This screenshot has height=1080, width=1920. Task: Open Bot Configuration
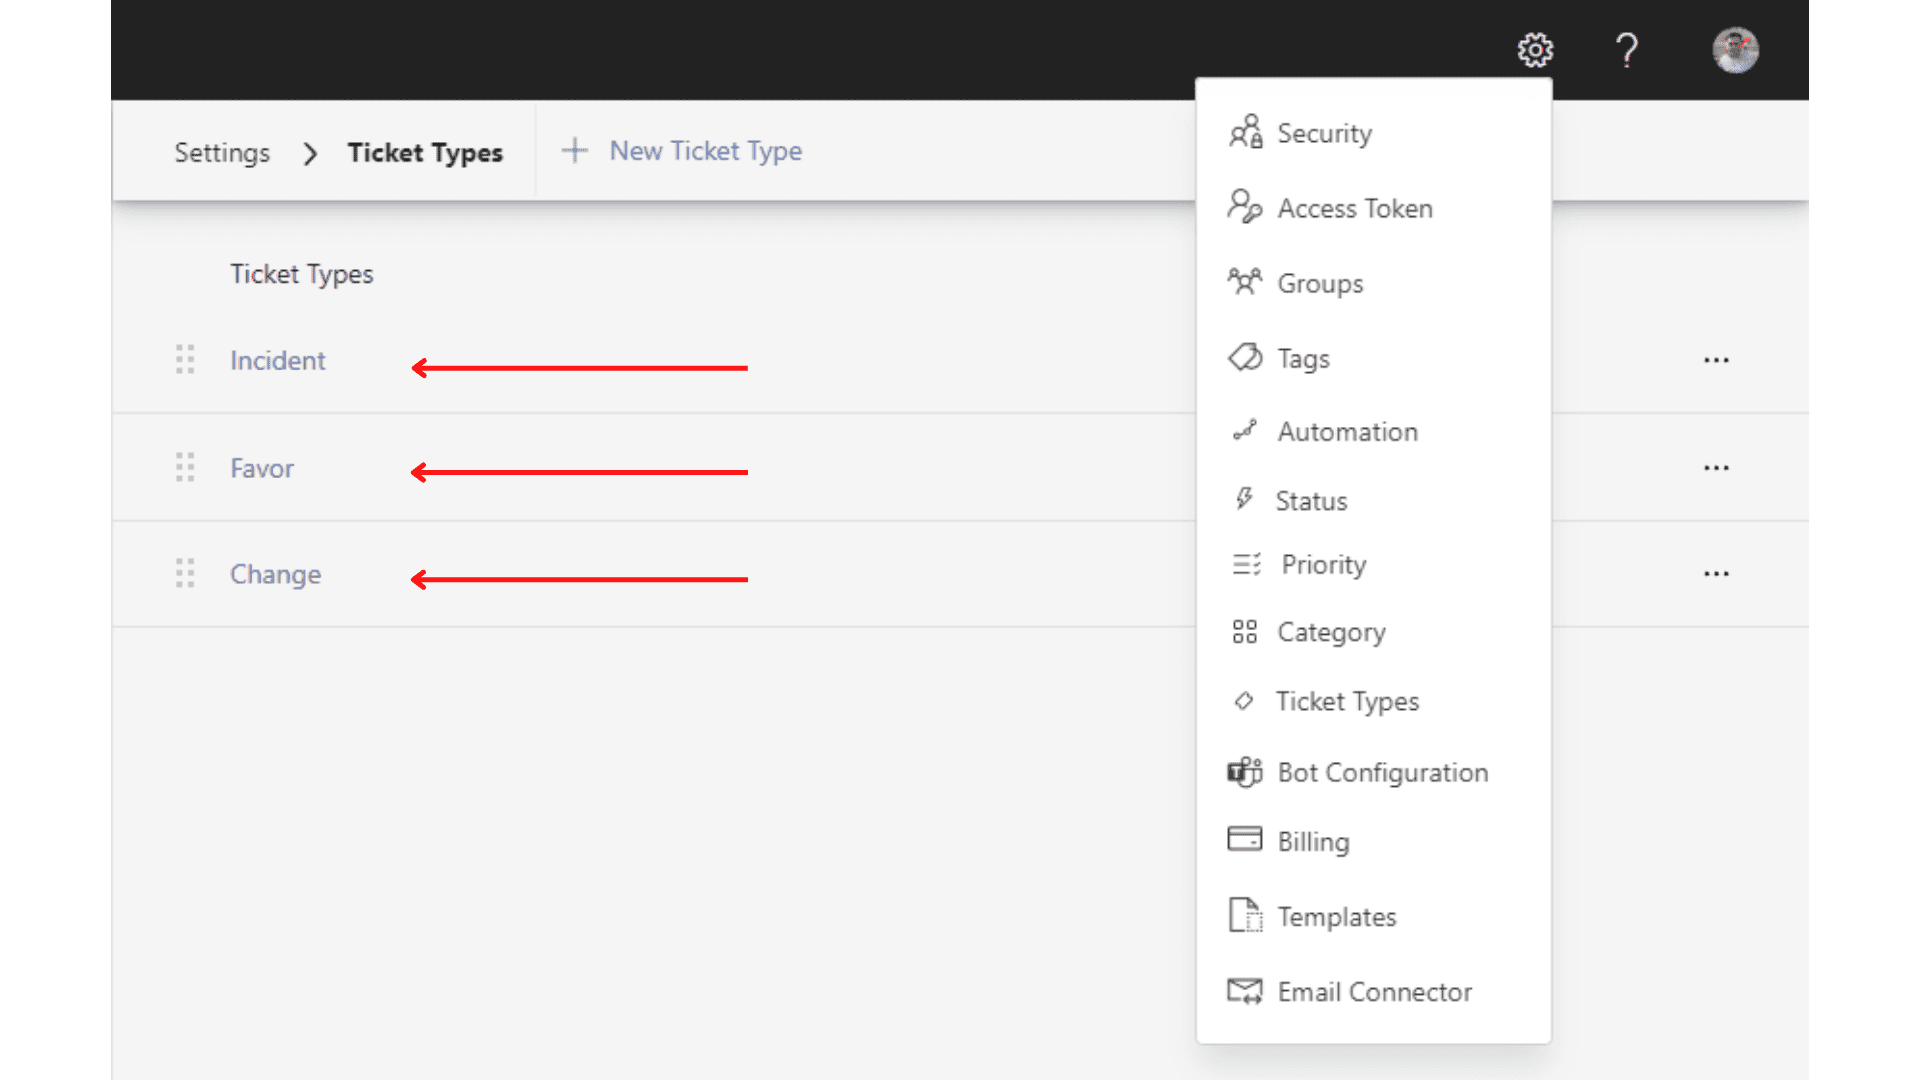(x=1381, y=772)
